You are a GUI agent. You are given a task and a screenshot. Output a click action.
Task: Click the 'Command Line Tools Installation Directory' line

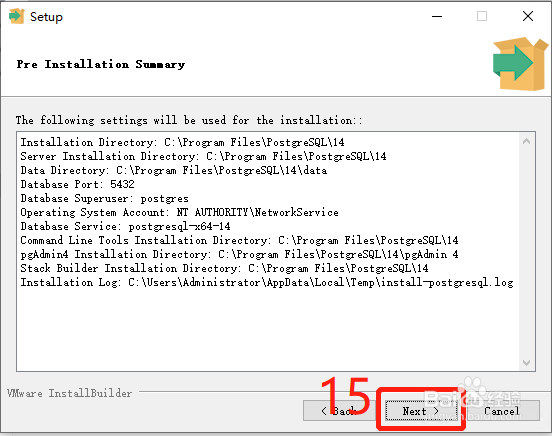click(x=239, y=240)
